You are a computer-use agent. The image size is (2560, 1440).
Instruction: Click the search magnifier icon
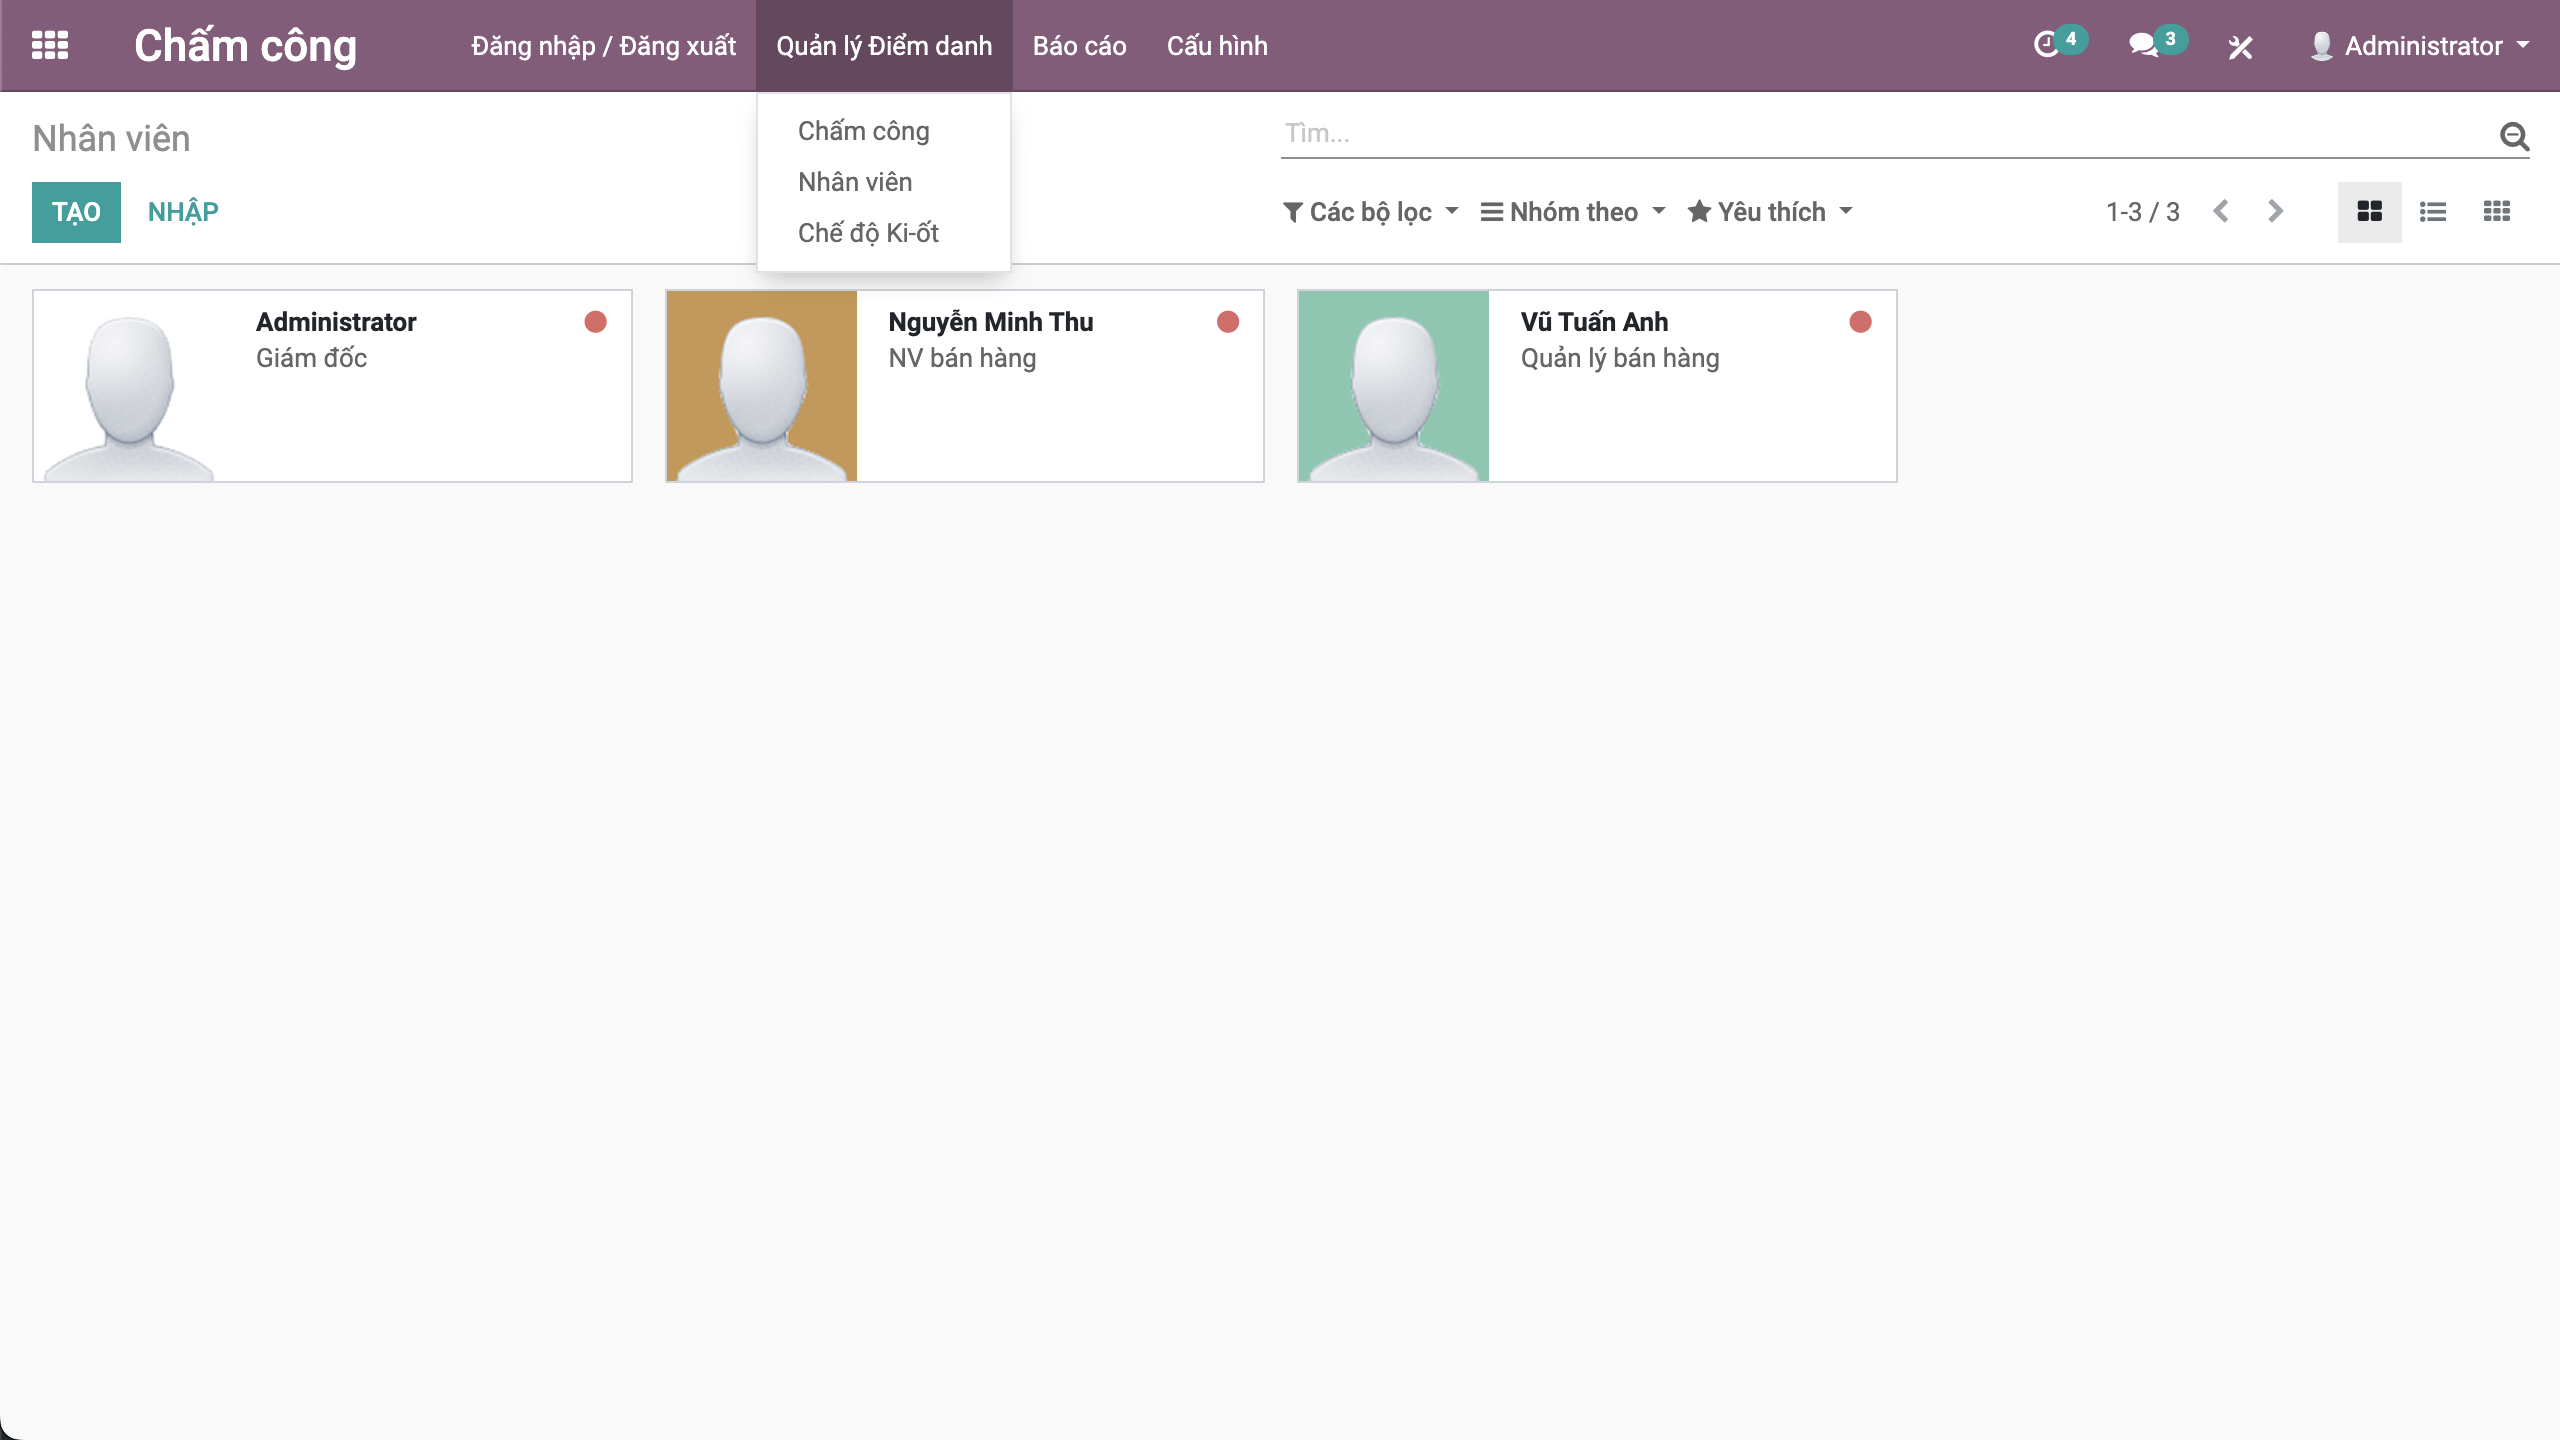pyautogui.click(x=2514, y=135)
